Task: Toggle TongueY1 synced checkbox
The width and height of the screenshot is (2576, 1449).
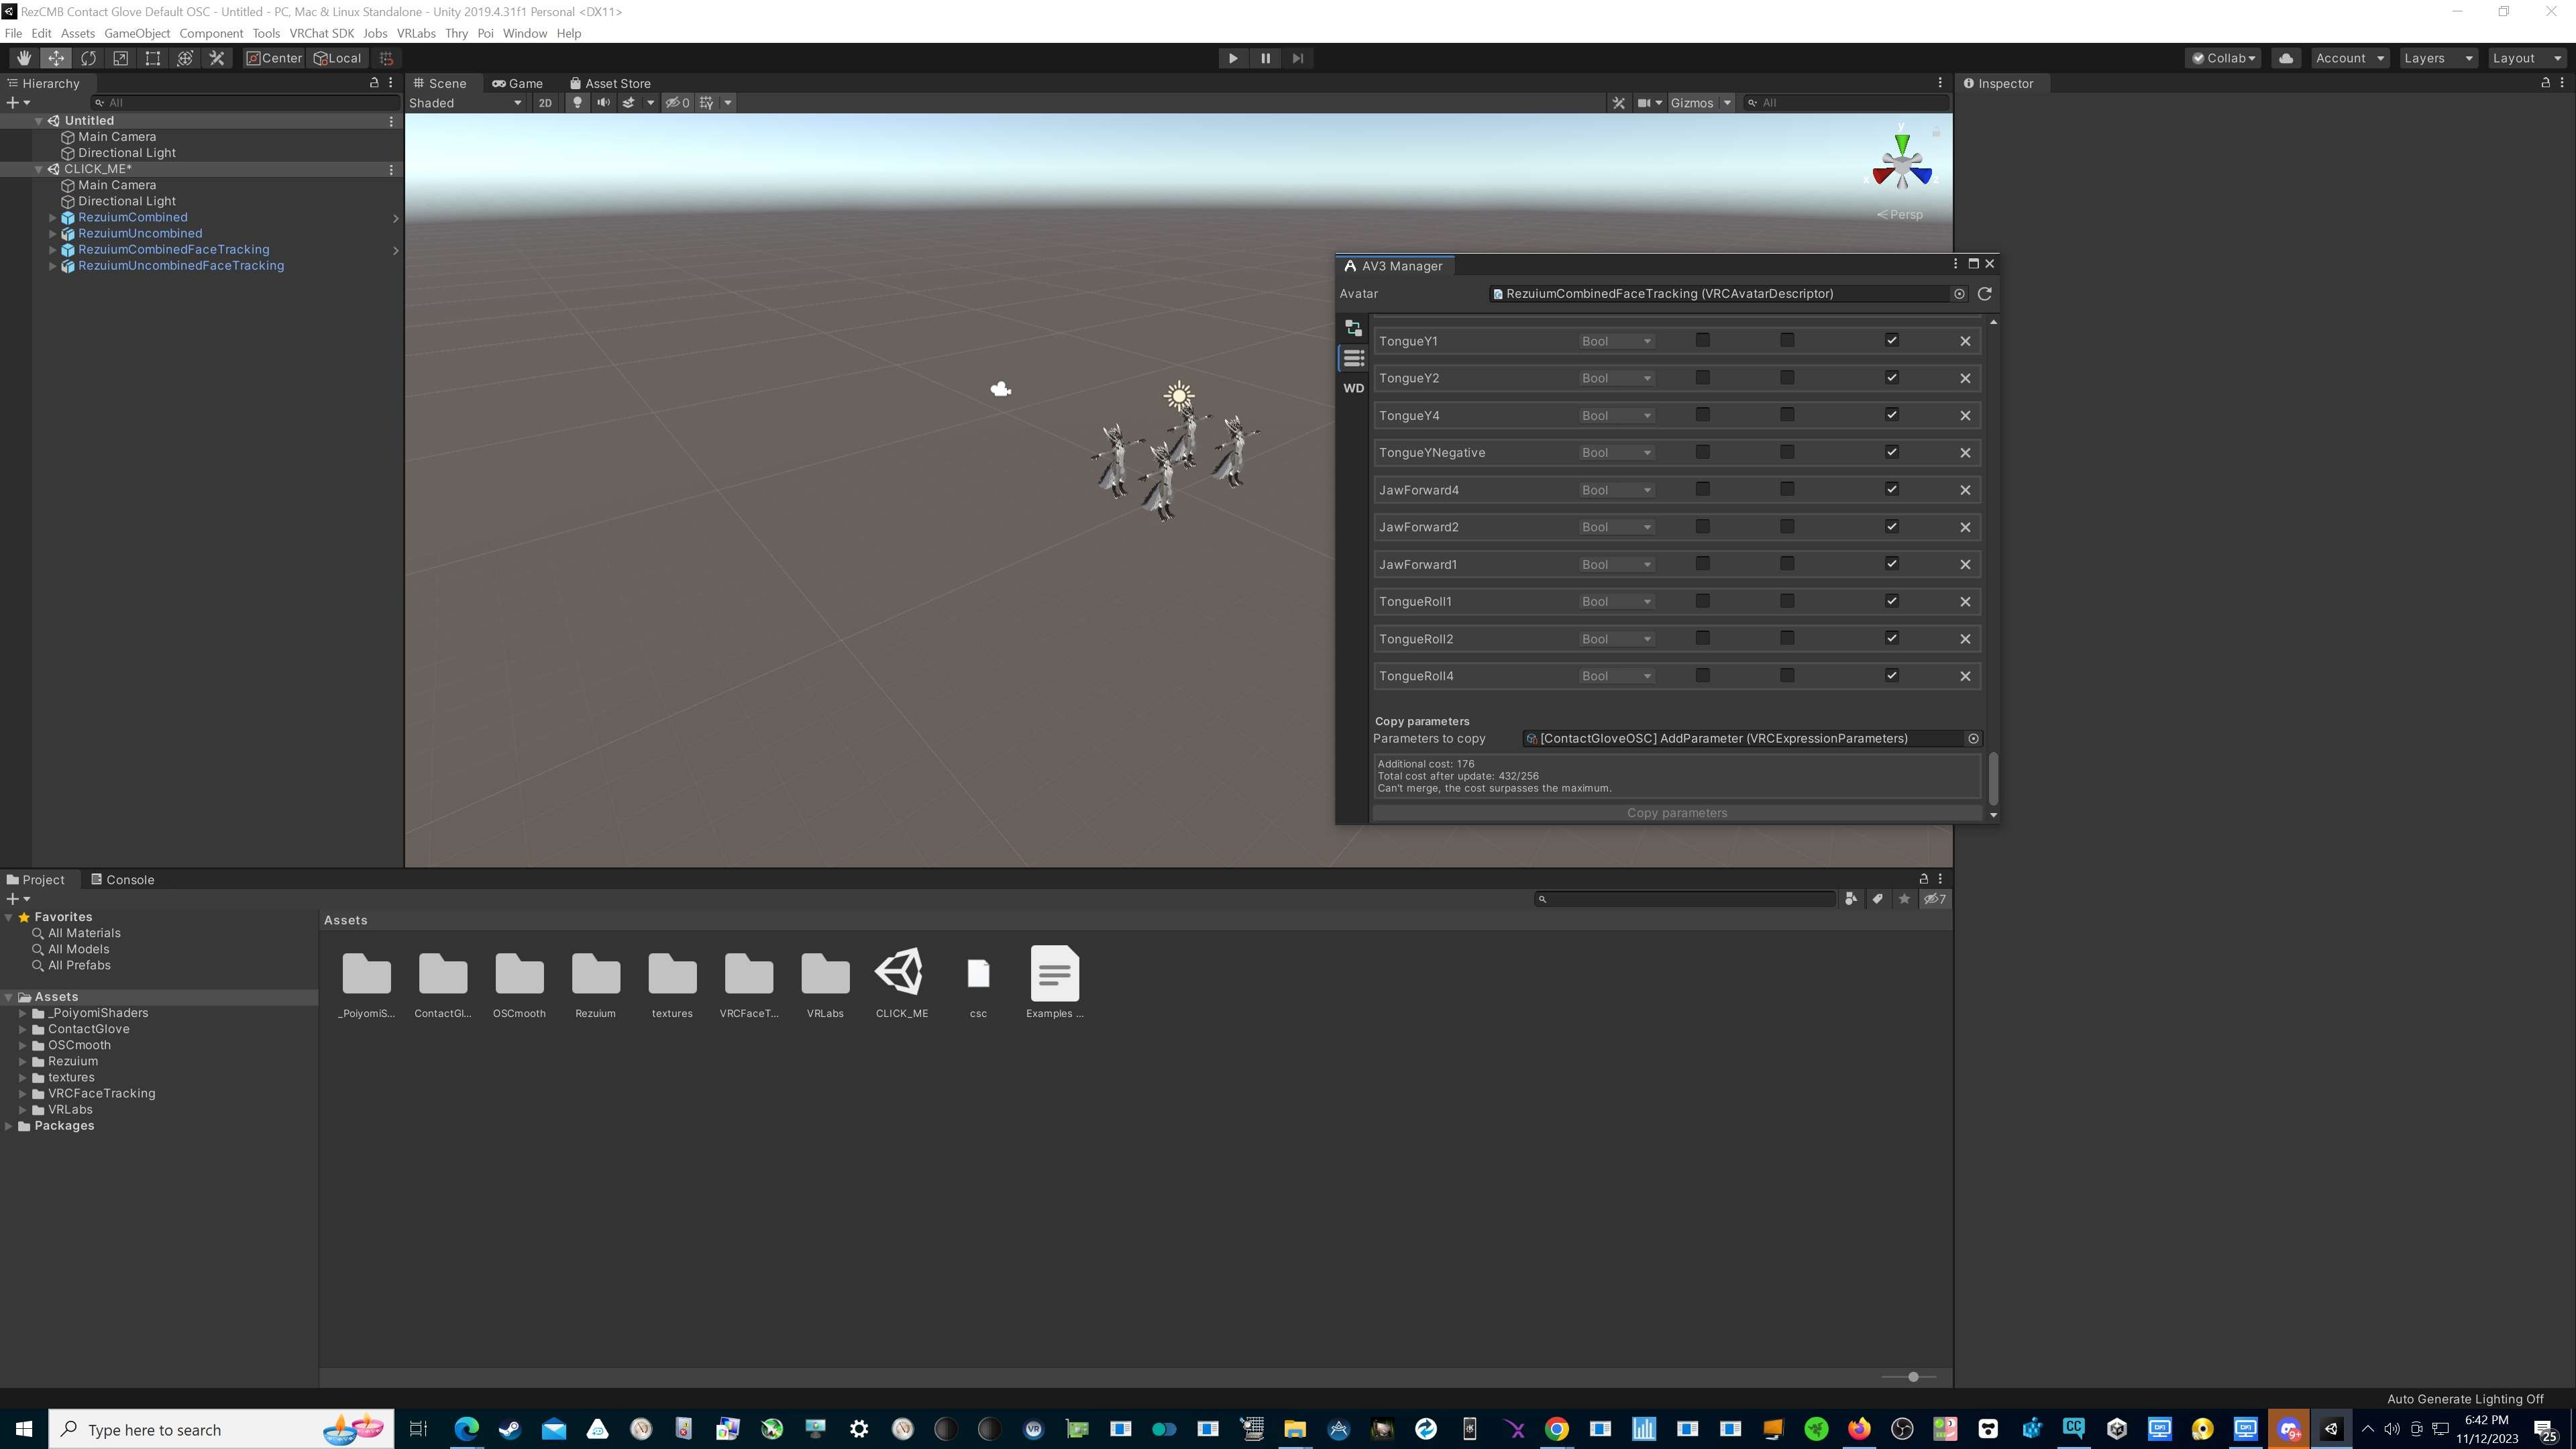Action: (1891, 340)
